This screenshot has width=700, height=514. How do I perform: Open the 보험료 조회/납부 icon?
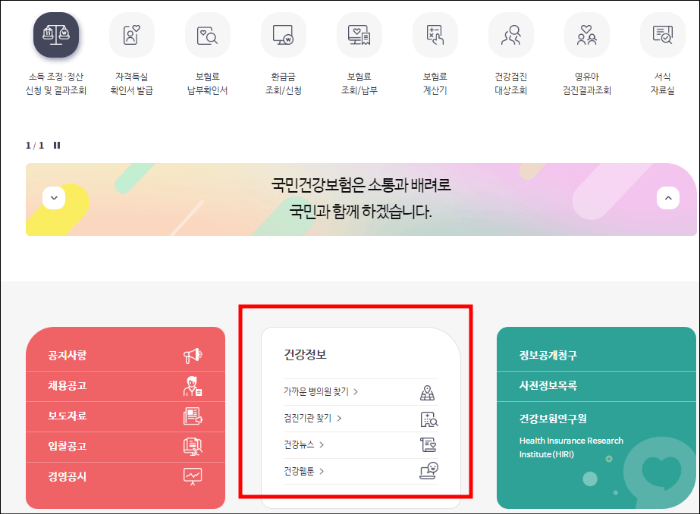pyautogui.click(x=359, y=35)
